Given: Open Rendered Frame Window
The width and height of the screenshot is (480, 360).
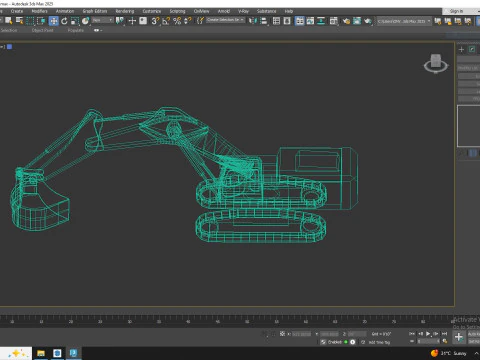Looking at the screenshot, I should pyautogui.click(x=357, y=21).
